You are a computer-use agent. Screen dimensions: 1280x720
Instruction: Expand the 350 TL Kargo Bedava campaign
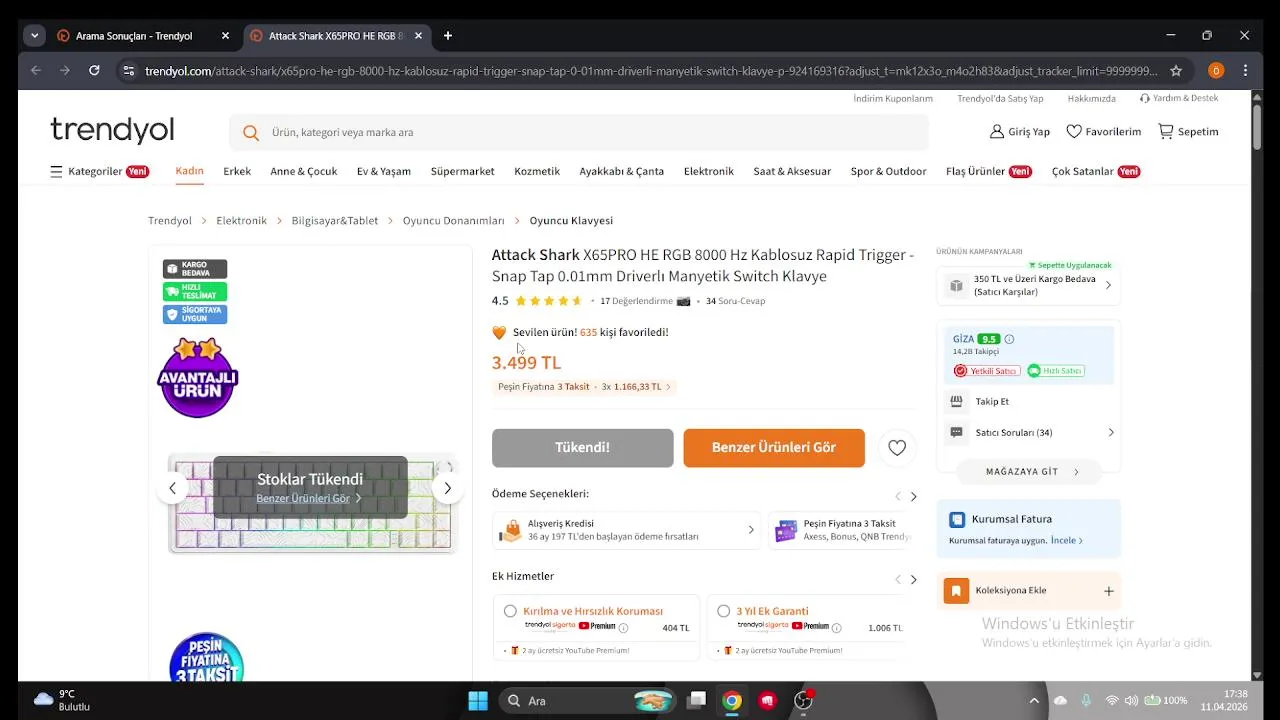[x=1028, y=286]
